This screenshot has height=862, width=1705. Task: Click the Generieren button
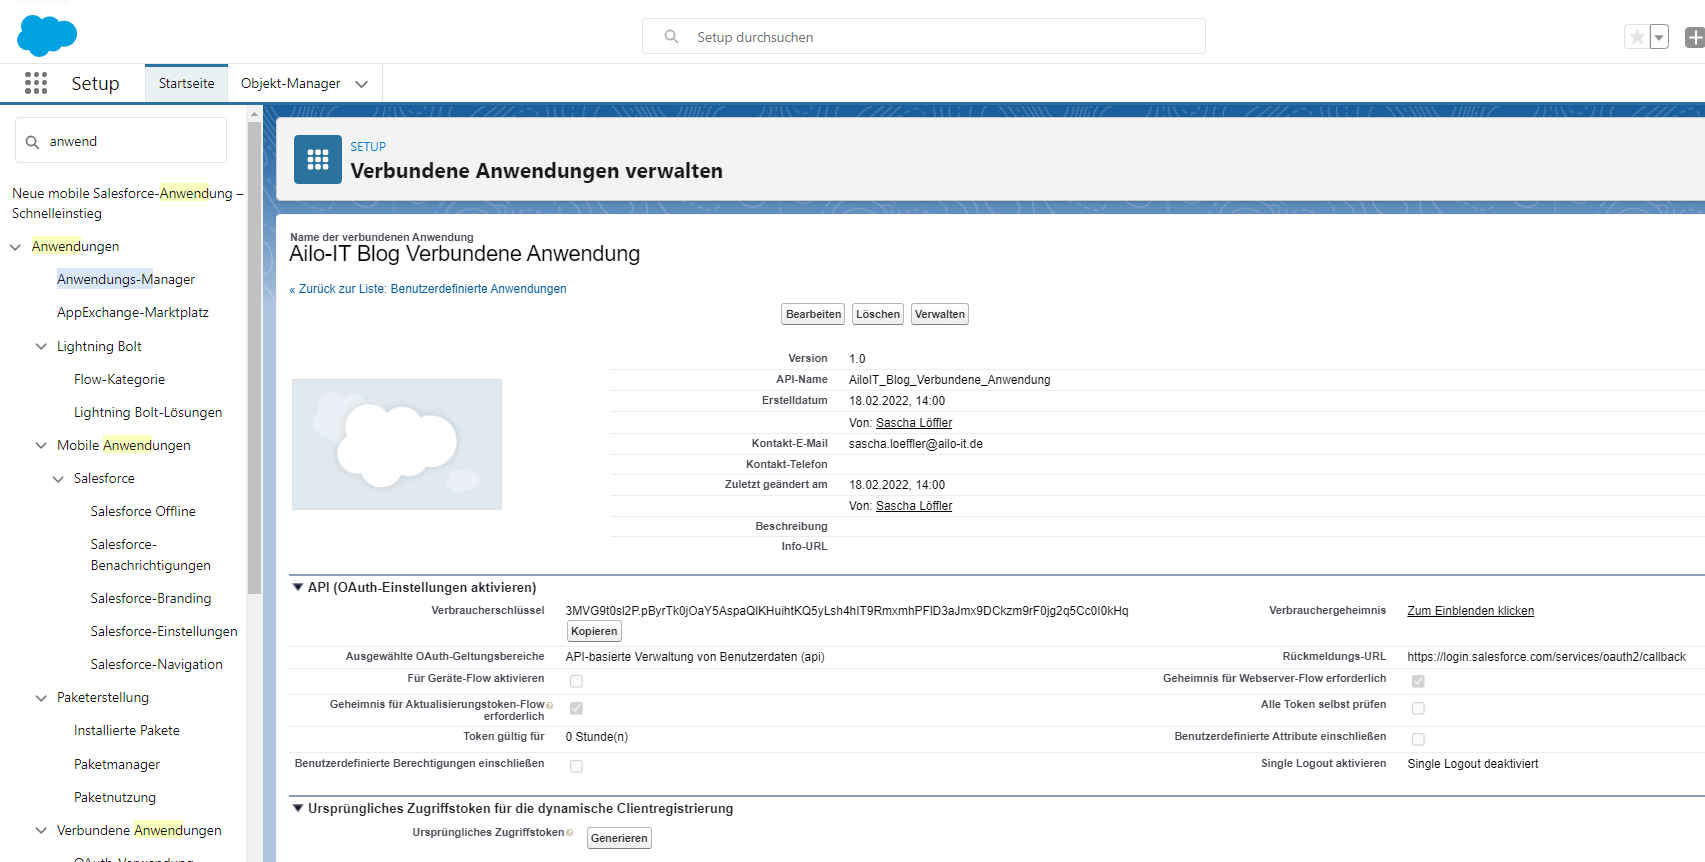[x=619, y=838]
